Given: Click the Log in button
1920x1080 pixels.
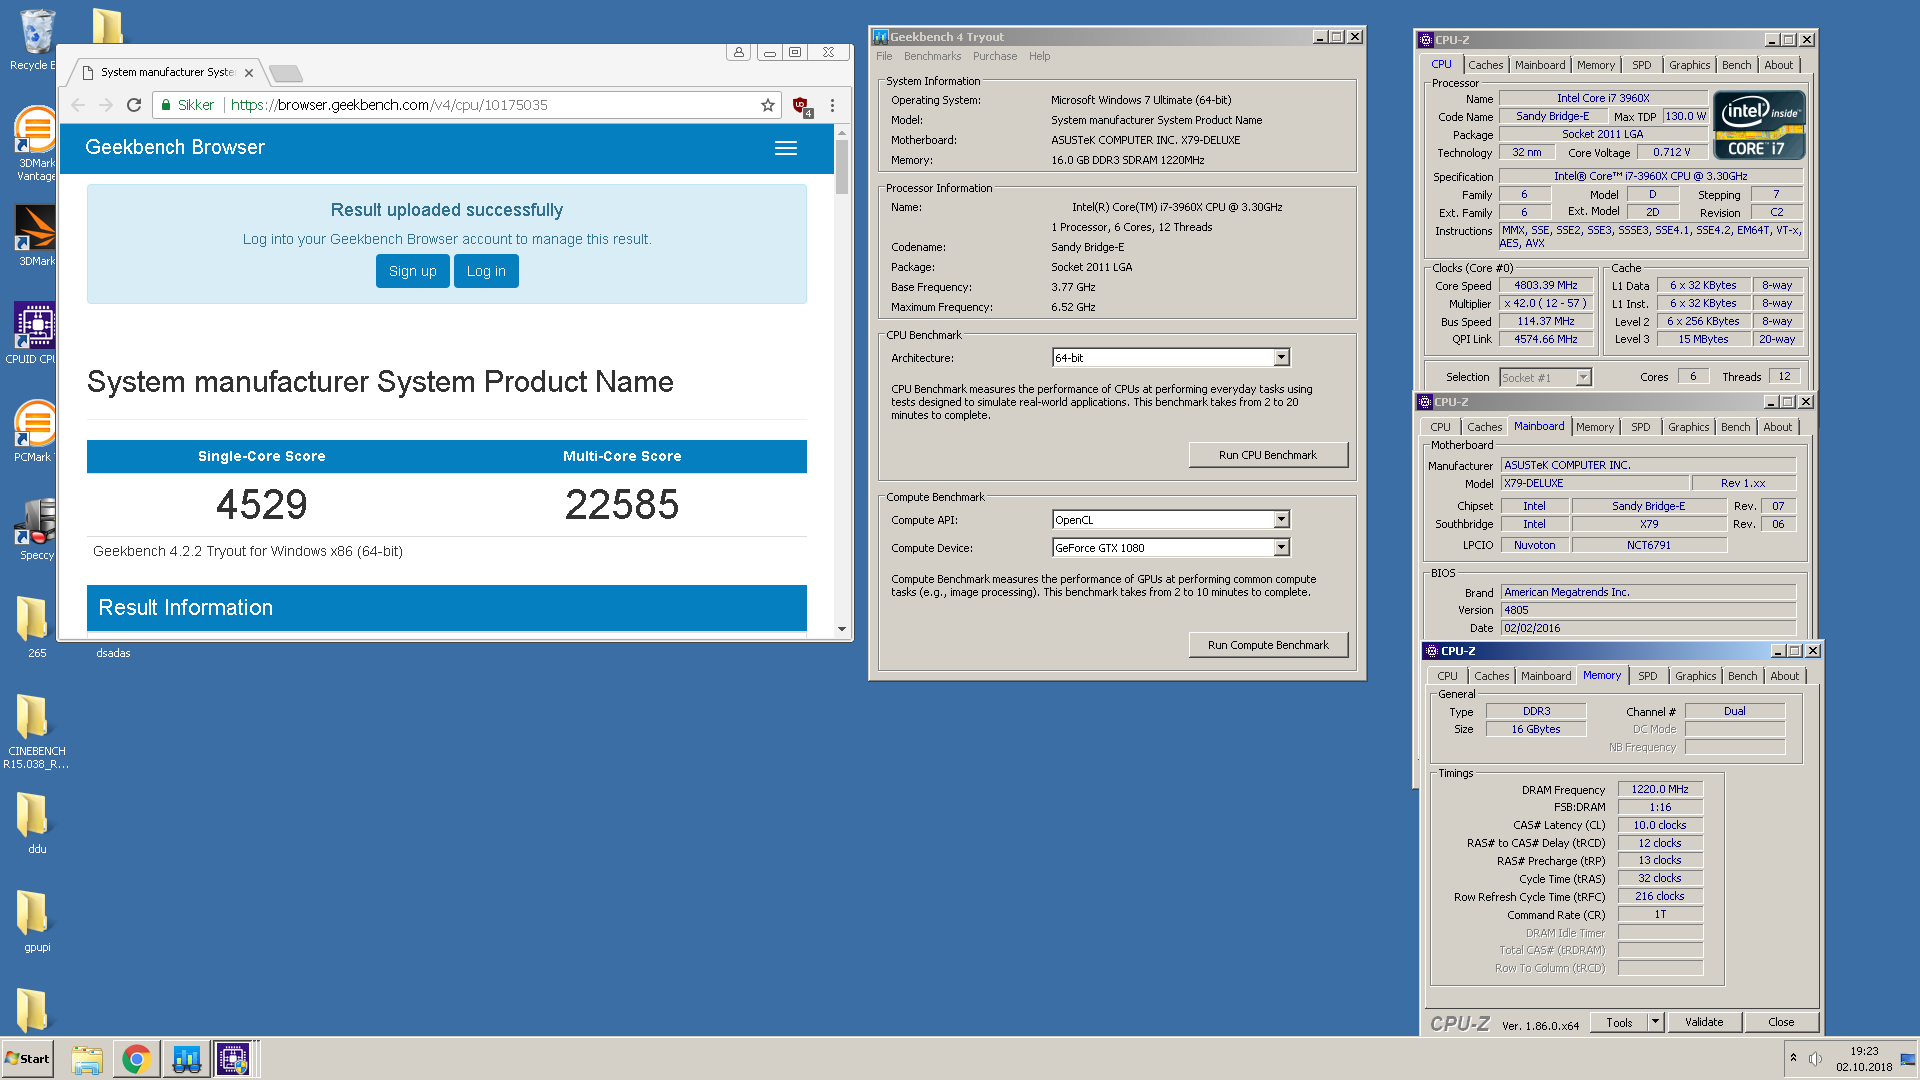Looking at the screenshot, I should [x=486, y=271].
